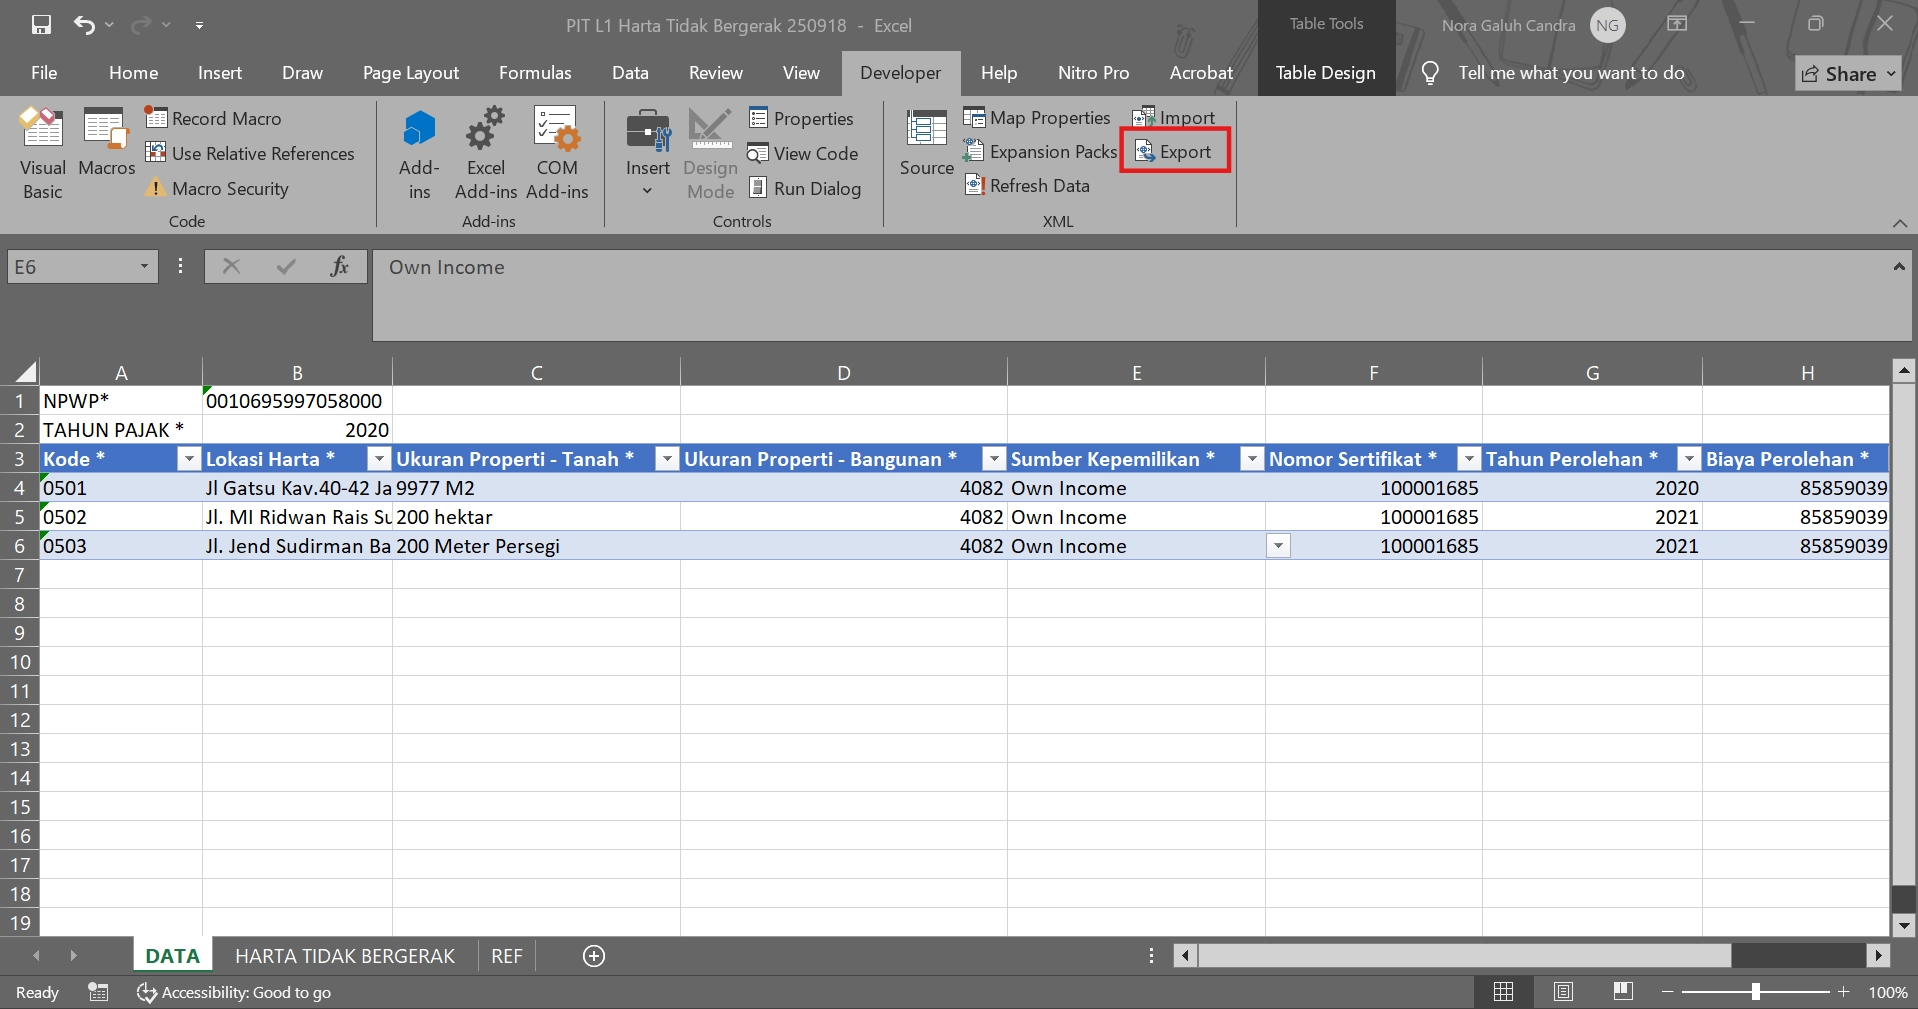Switch to Page Layout view in status bar
This screenshot has width=1918, height=1009.
click(1563, 992)
